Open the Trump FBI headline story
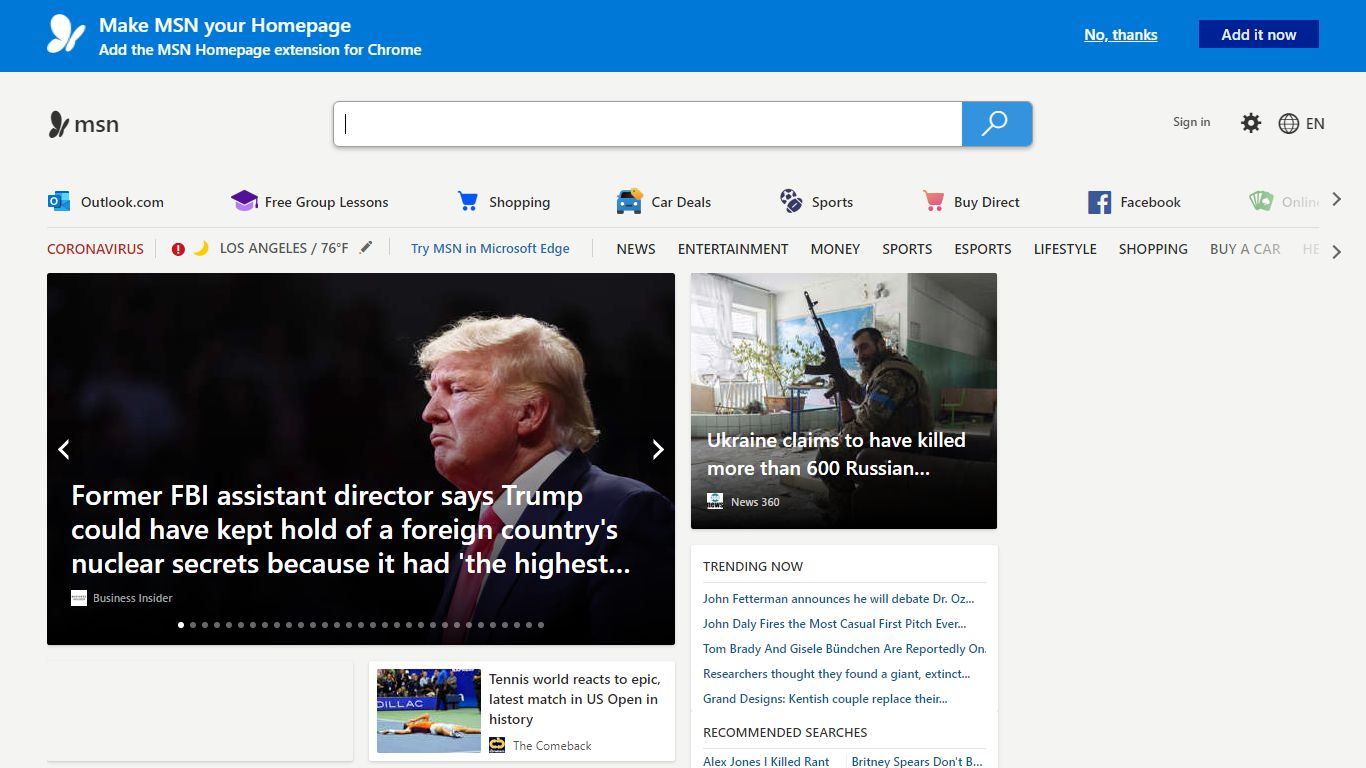The image size is (1366, 768). 351,530
